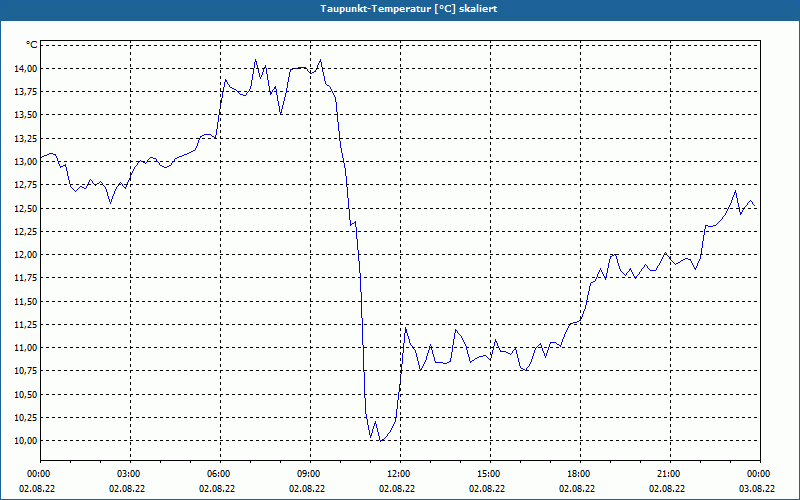This screenshot has height=500, width=800.
Task: Click the 11,50 y-axis label
Action: tap(26, 302)
